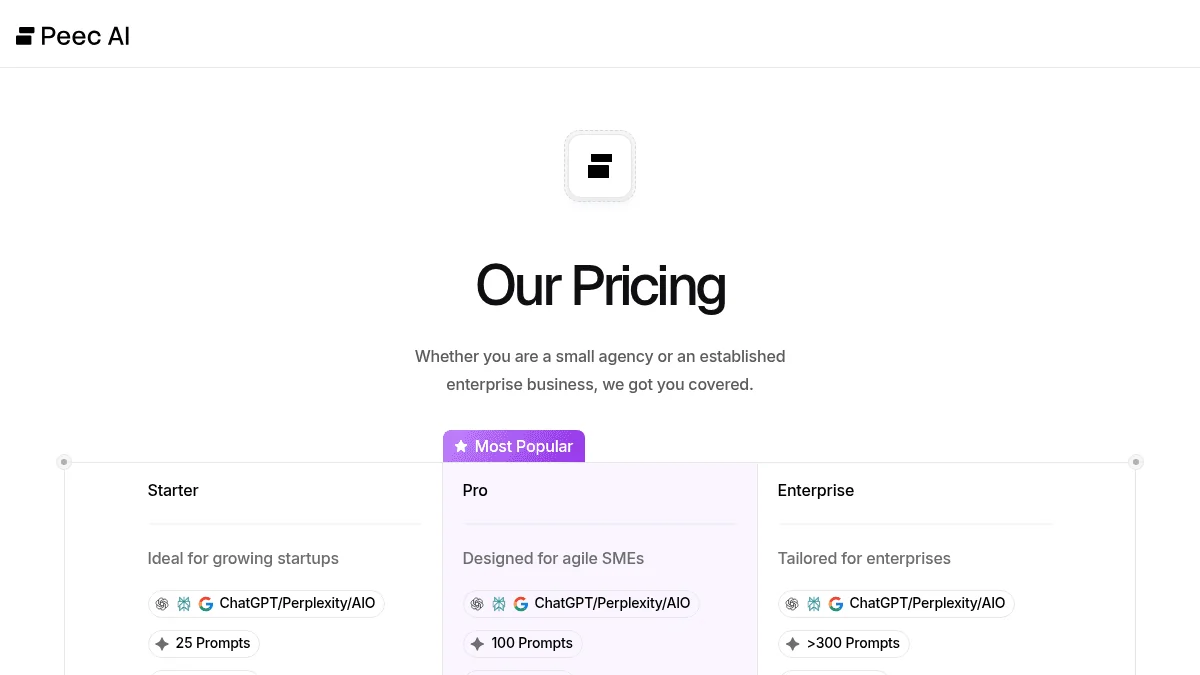Click the sparkle icon beside 25 Prompts
Screen dimensions: 1200x675
pos(162,643)
